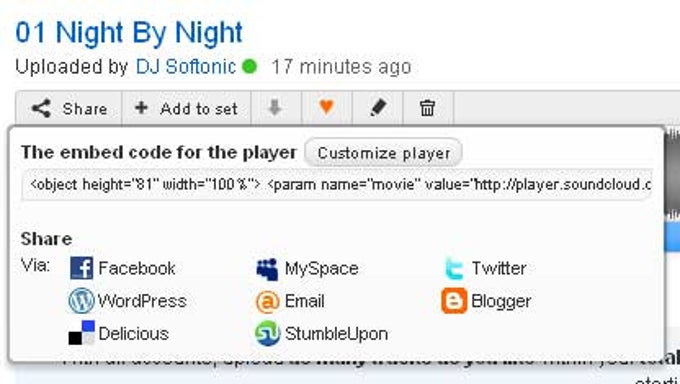Open the DJ Softonic profile link
Viewport: 680px width, 384px height.
(x=186, y=67)
